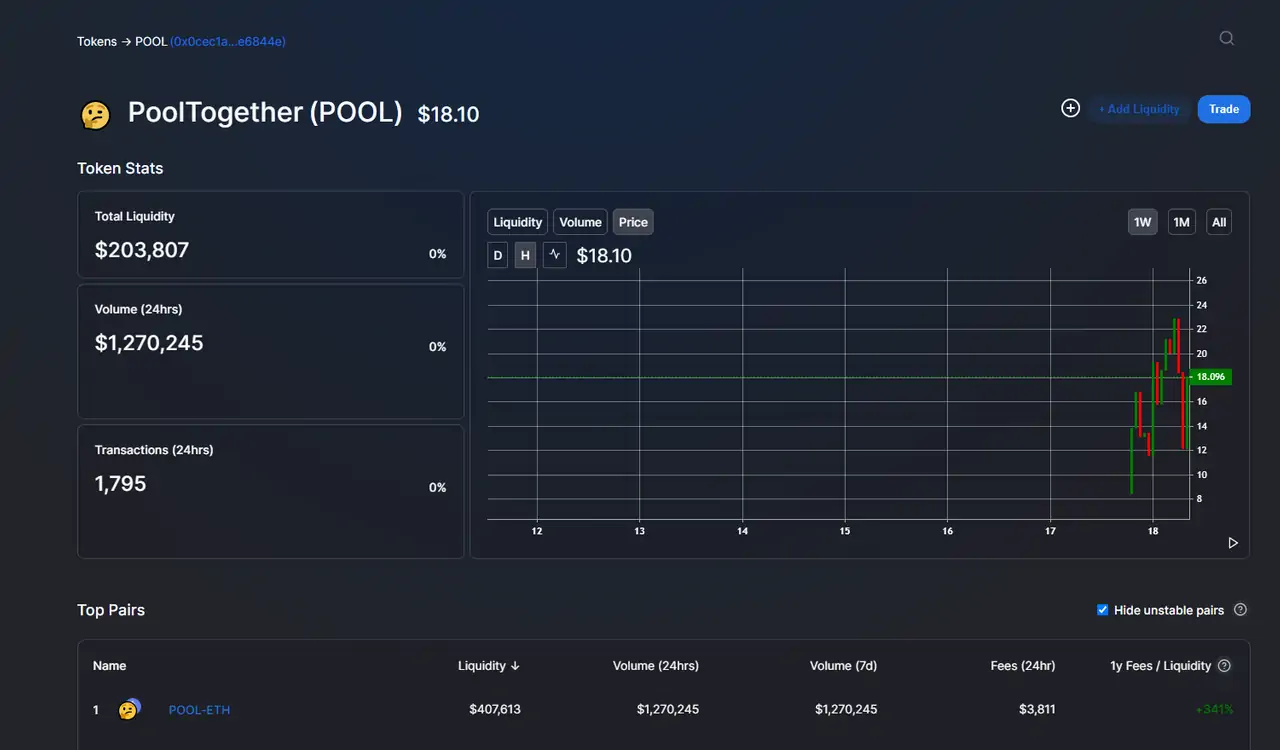Viewport: 1280px width, 750px height.
Task: Sort pairs by Liquidity column header
Action: (489, 666)
